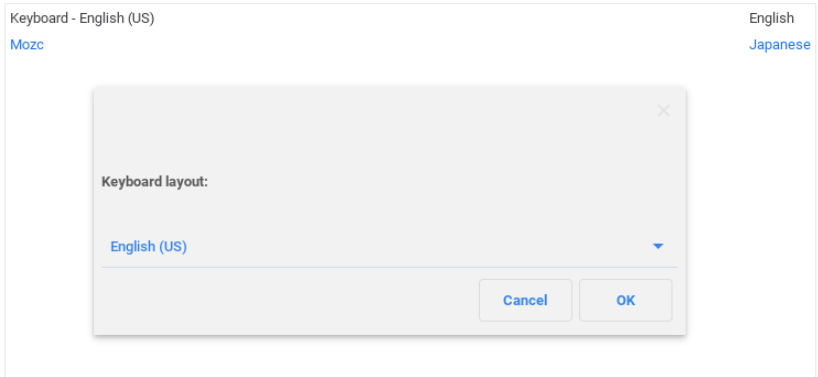The image size is (818, 377).
Task: Click the English (US) selected value text
Action: 149,246
